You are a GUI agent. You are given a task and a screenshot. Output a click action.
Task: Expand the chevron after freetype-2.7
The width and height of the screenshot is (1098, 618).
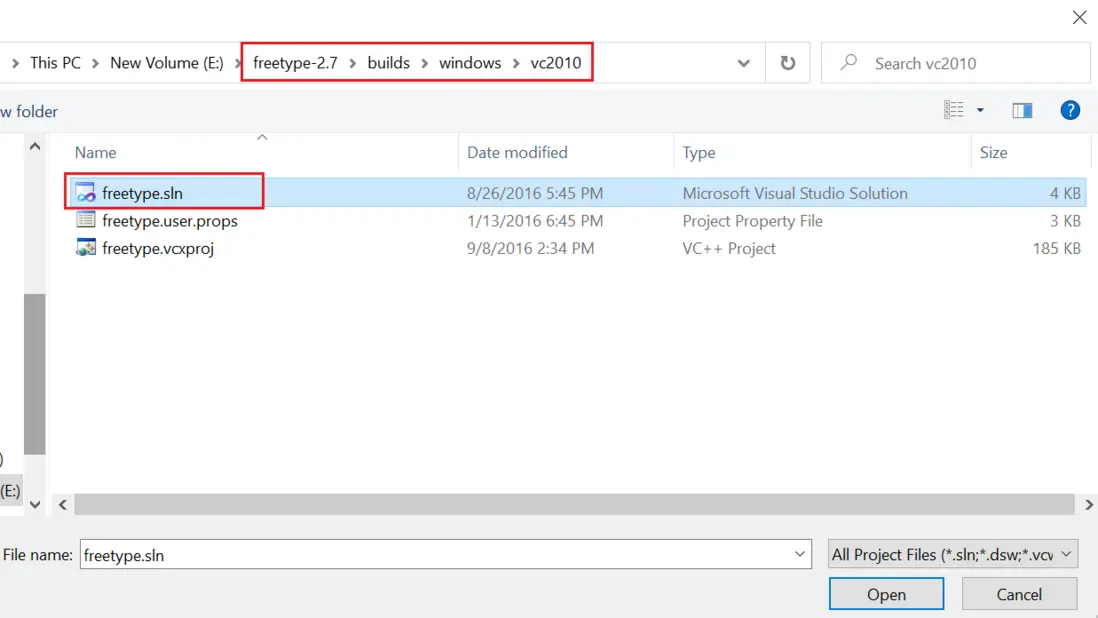tap(352, 63)
